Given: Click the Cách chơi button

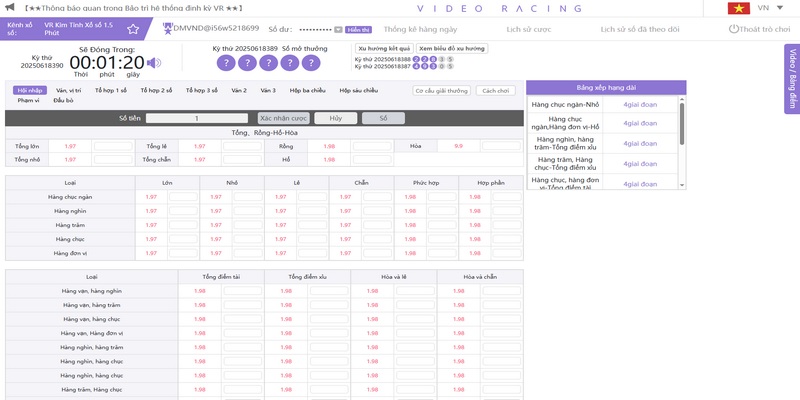Looking at the screenshot, I should click(x=496, y=91).
